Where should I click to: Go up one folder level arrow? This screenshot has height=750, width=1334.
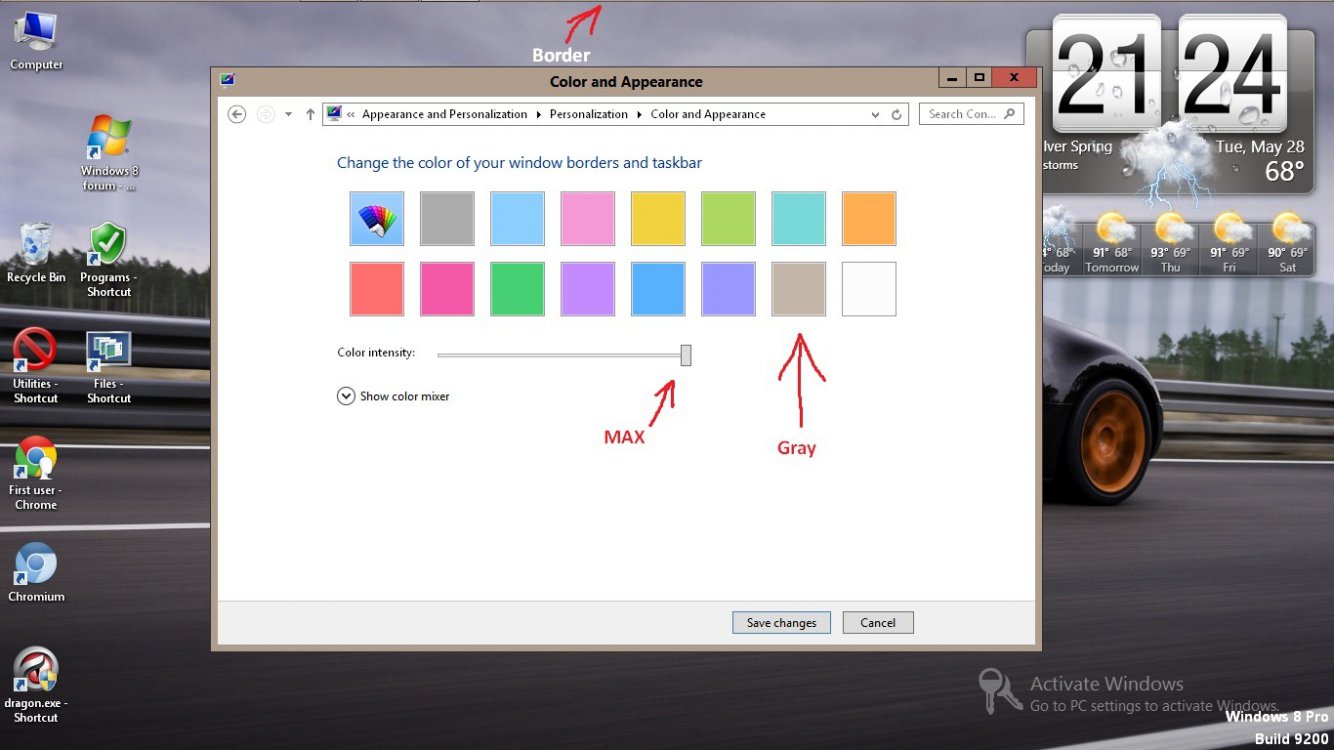tap(310, 114)
